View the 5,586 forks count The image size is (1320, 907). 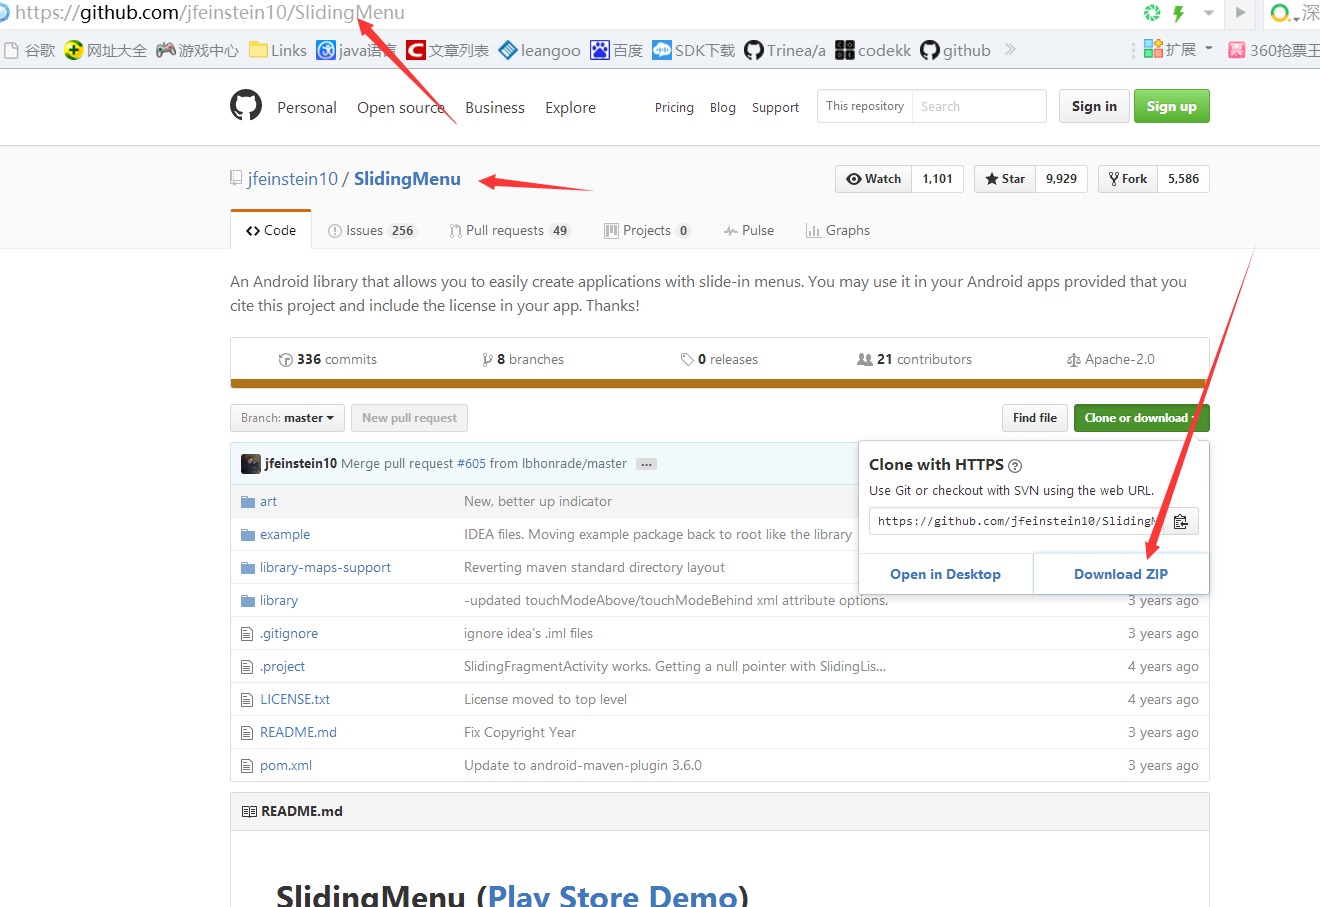coord(1183,179)
